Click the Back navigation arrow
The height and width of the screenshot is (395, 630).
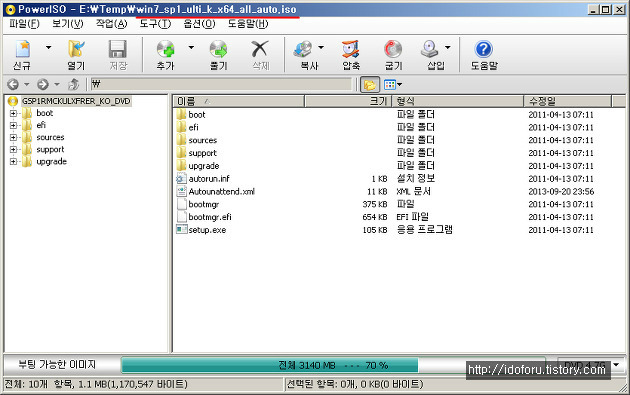(x=13, y=84)
